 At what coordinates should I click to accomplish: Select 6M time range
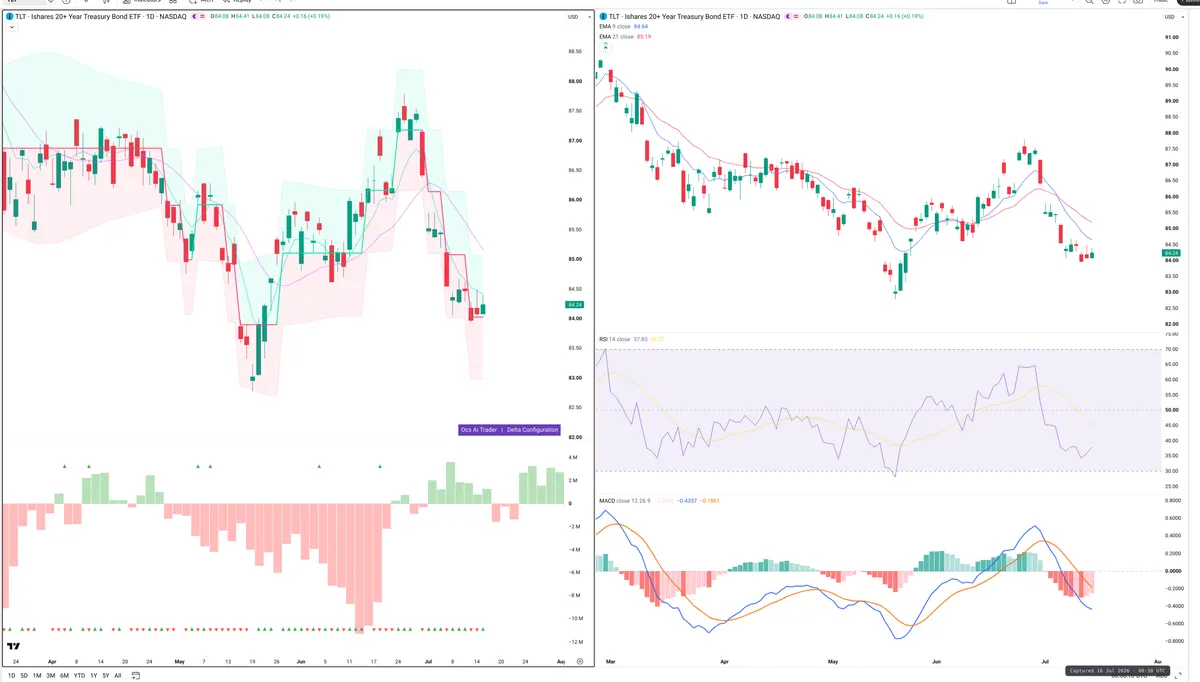pyautogui.click(x=64, y=675)
